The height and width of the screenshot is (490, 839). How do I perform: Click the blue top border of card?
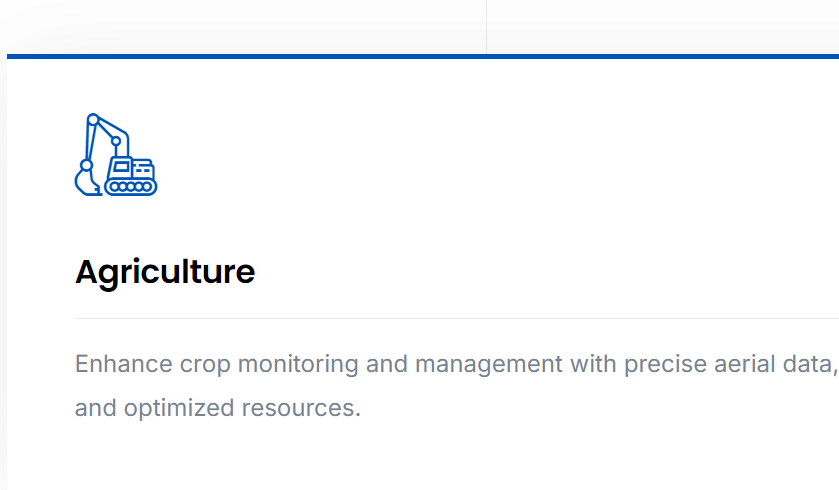click(x=423, y=56)
